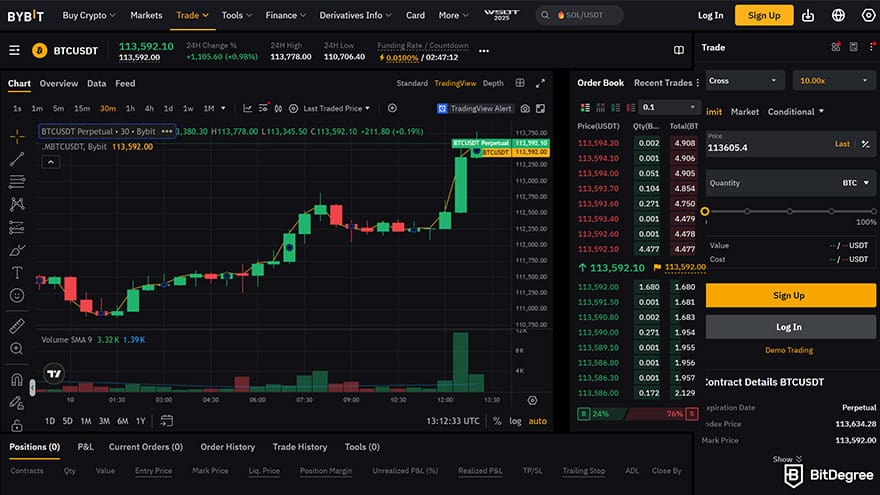Open the indicators chart icon

[x=248, y=108]
